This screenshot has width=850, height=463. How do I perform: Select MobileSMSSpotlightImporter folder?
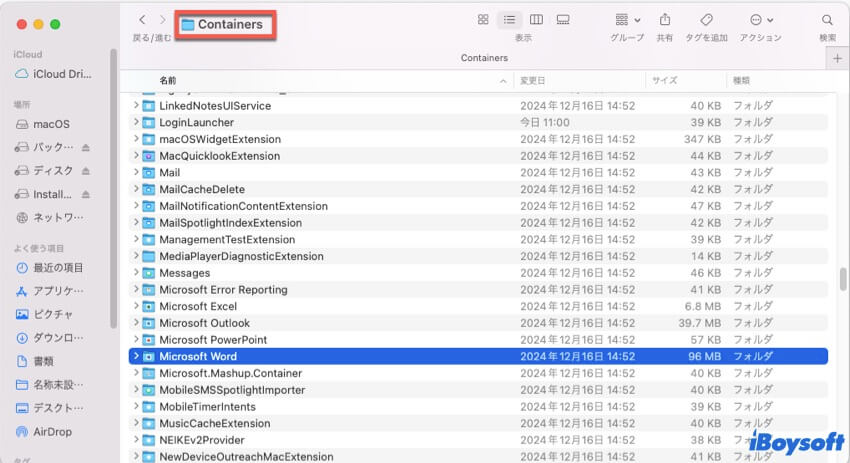pyautogui.click(x=478, y=390)
